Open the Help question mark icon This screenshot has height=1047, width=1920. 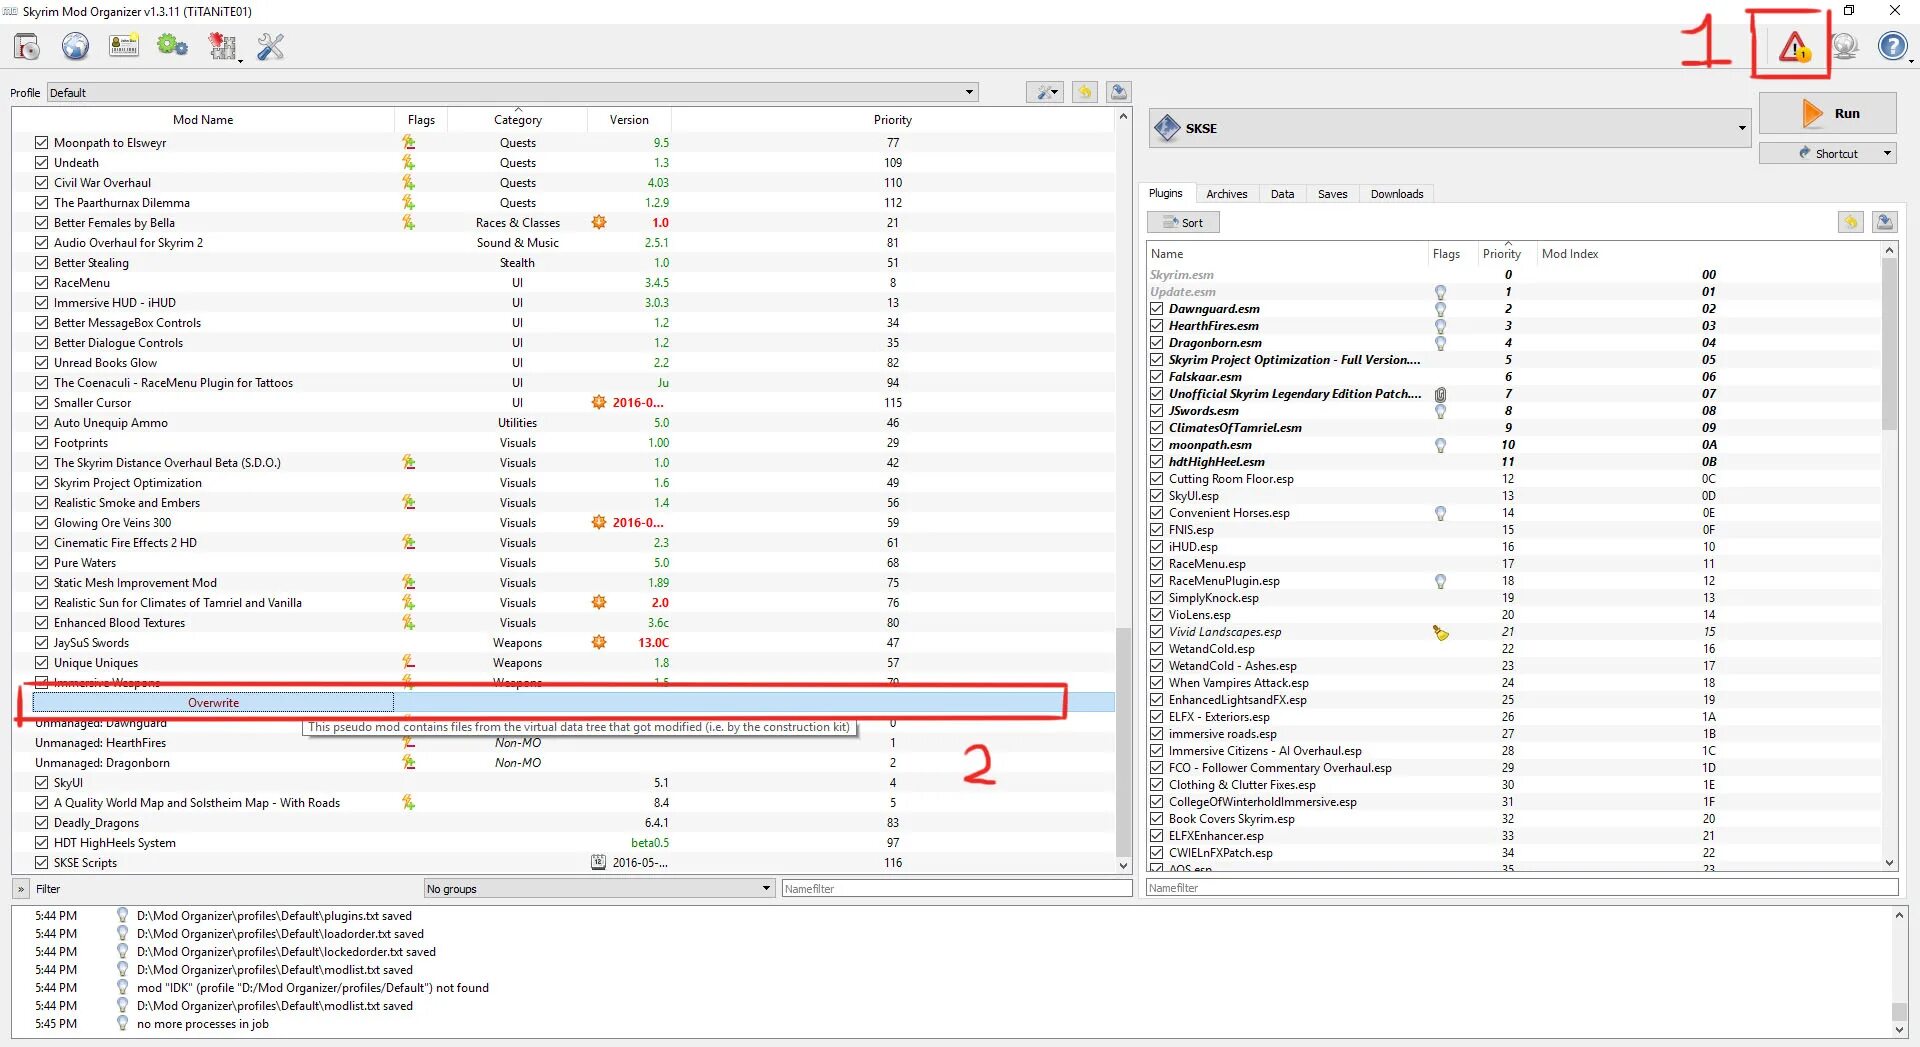click(x=1892, y=46)
